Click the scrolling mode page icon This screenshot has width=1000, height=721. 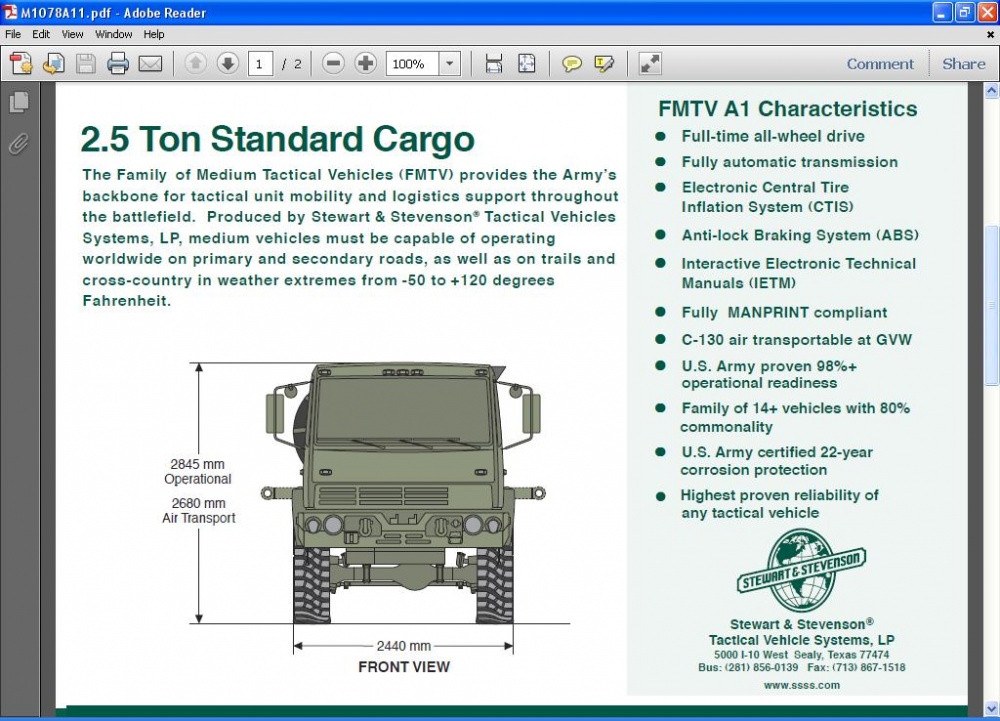[494, 64]
